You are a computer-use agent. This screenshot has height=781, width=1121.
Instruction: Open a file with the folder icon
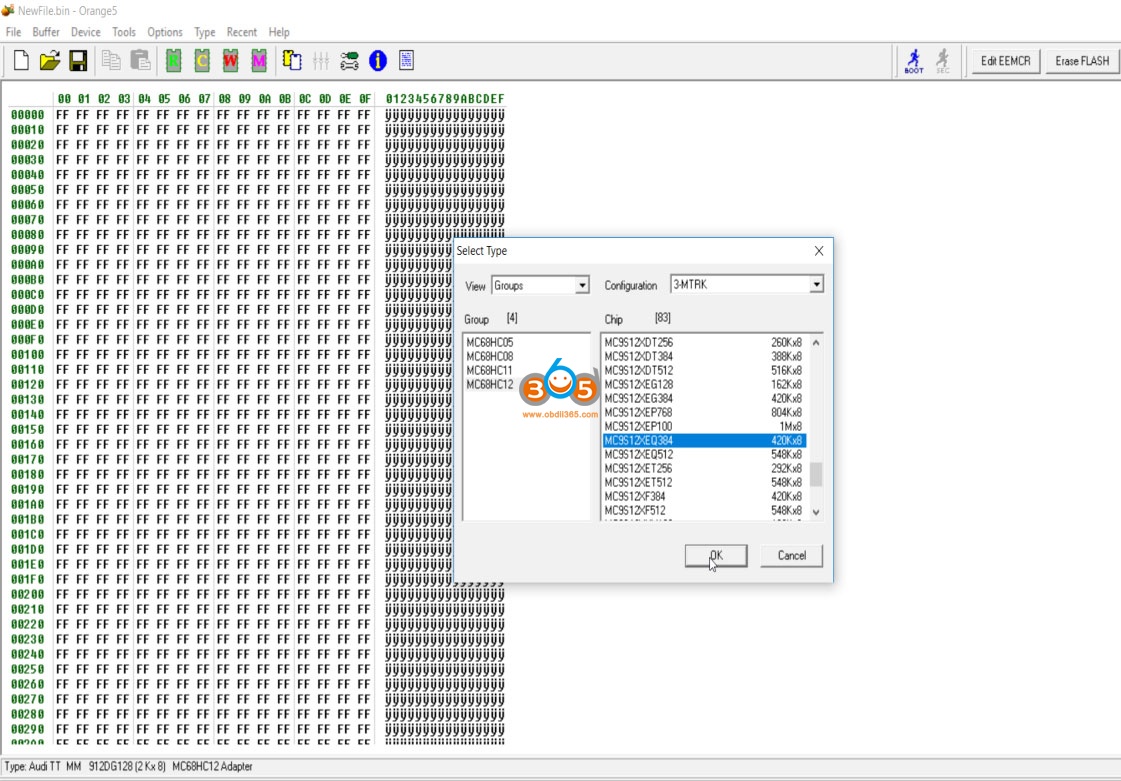49,61
